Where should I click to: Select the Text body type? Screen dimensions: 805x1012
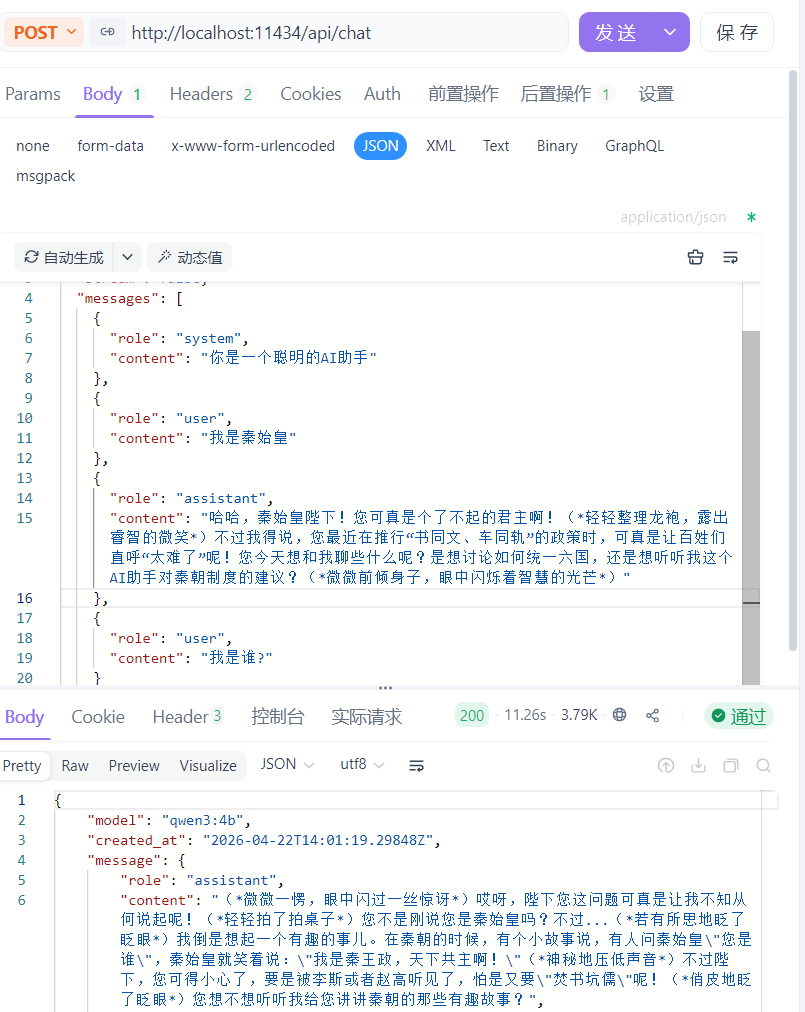[496, 146]
